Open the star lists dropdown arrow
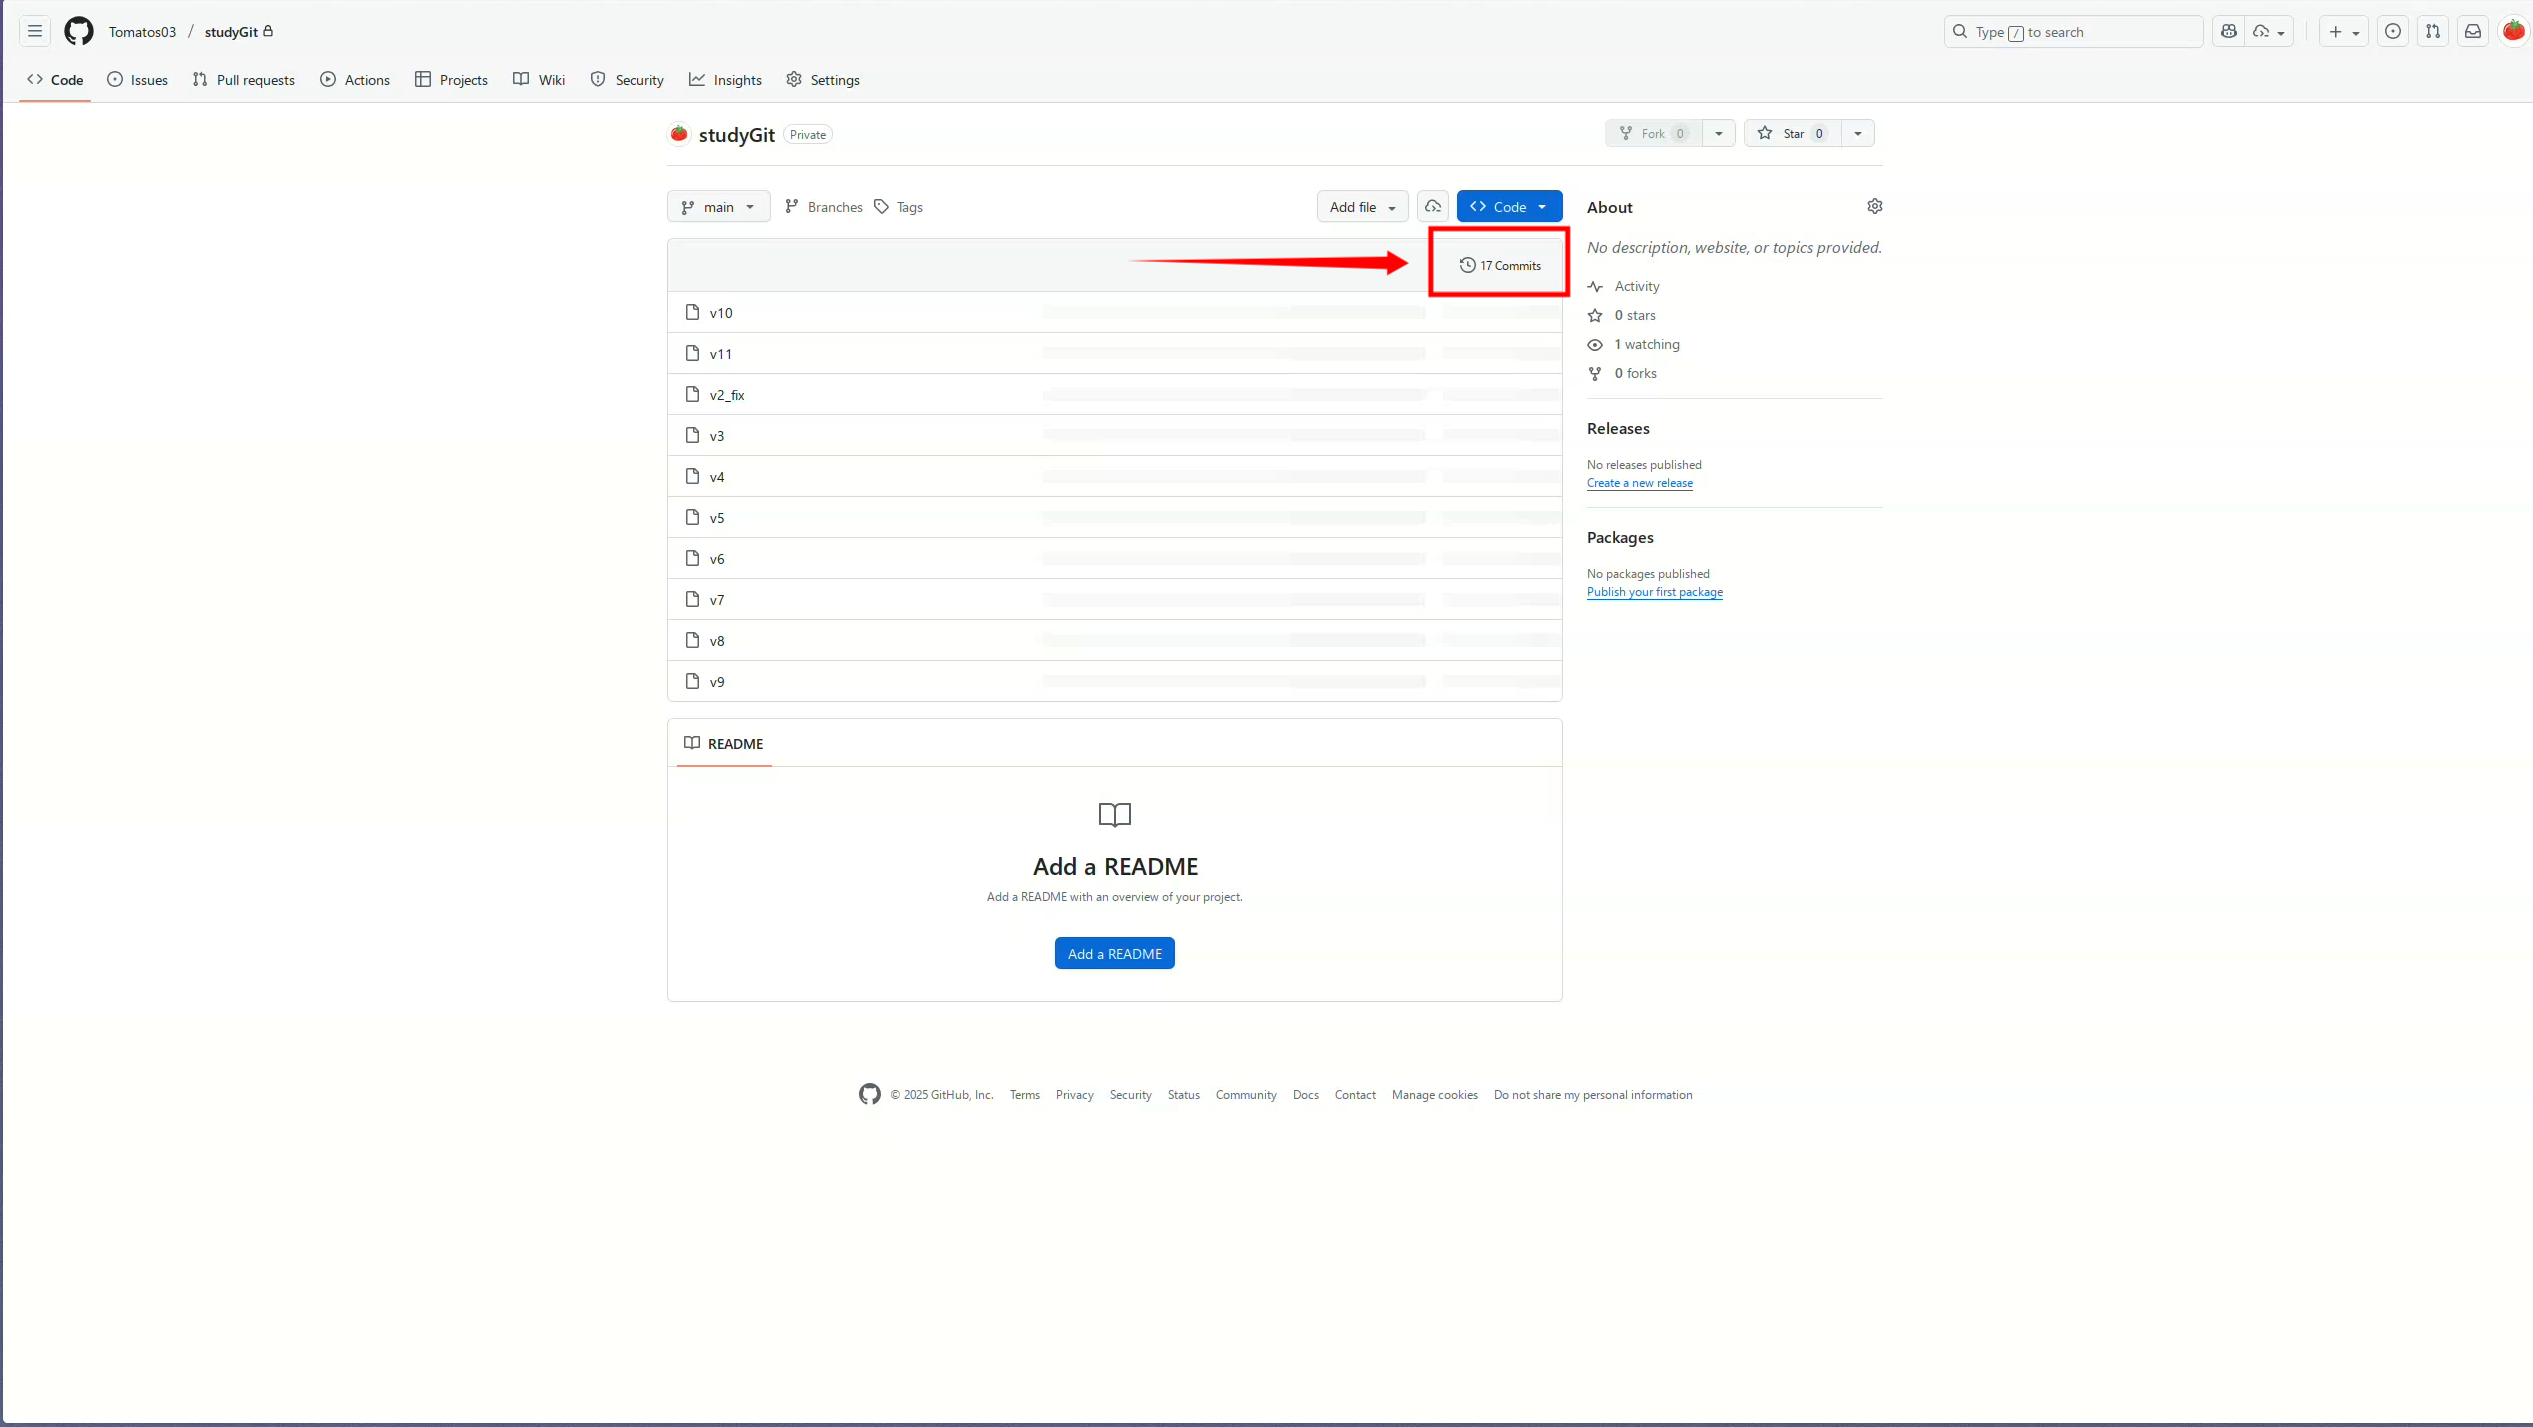Viewport: 2533px width, 1427px height. (x=1858, y=134)
